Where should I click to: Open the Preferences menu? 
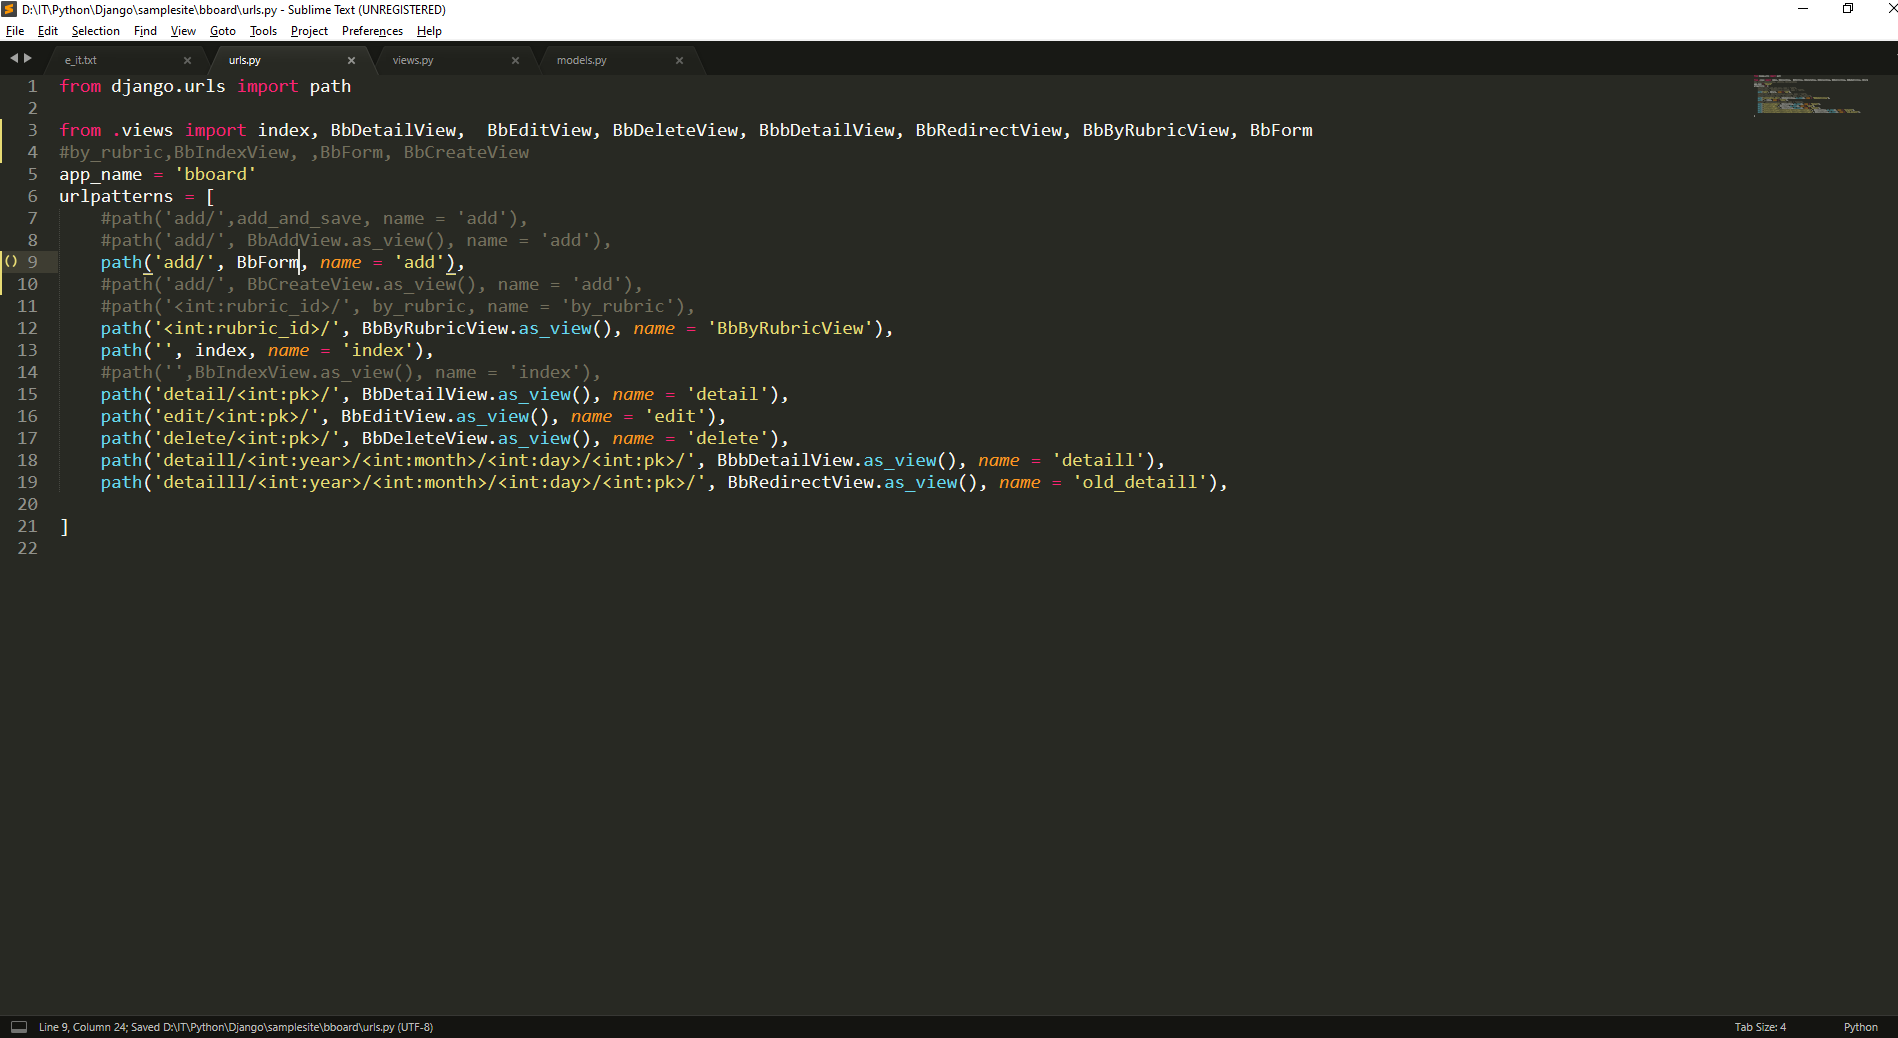click(x=372, y=31)
